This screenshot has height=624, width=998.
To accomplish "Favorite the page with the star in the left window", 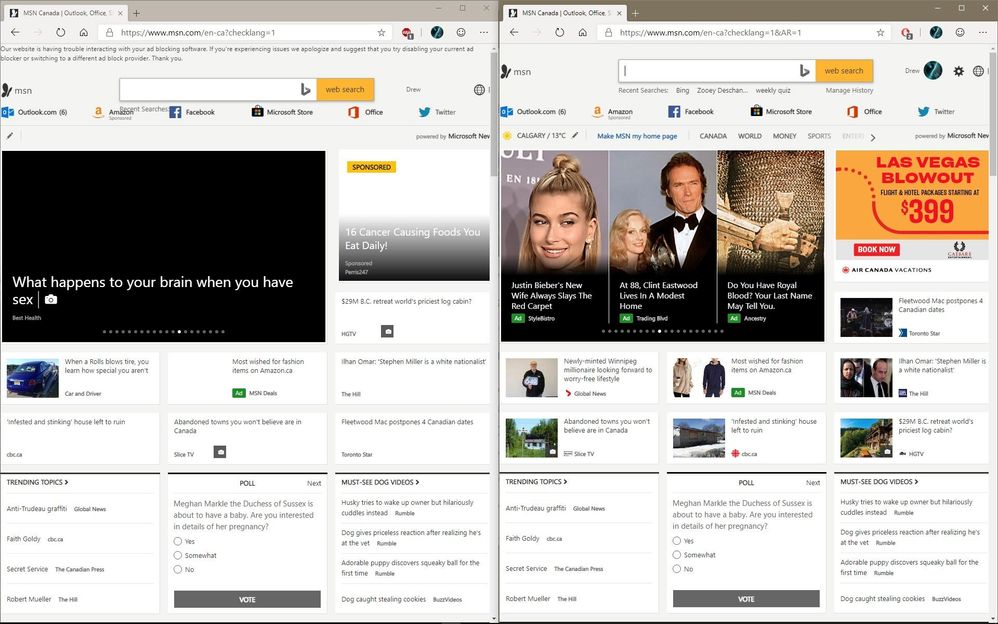I will (x=381, y=32).
